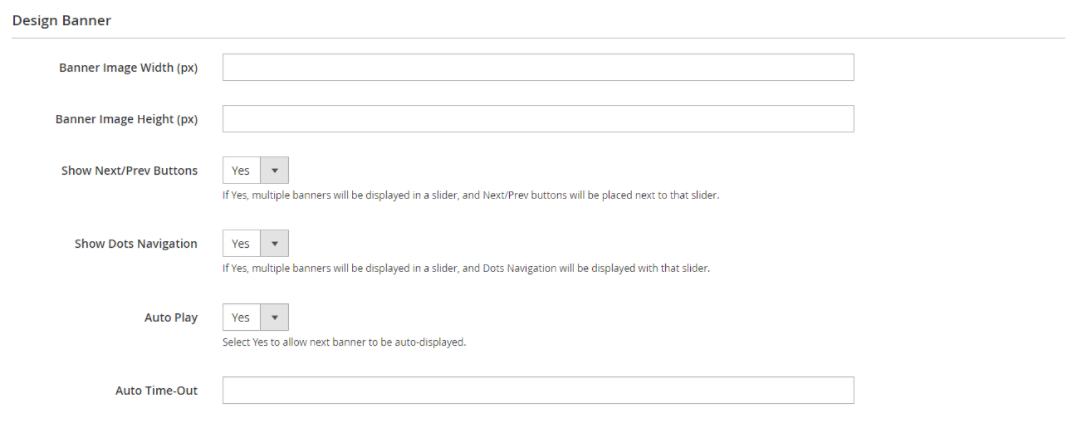Click the Dots Navigation help text
The width and height of the screenshot is (1075, 428).
click(465, 268)
